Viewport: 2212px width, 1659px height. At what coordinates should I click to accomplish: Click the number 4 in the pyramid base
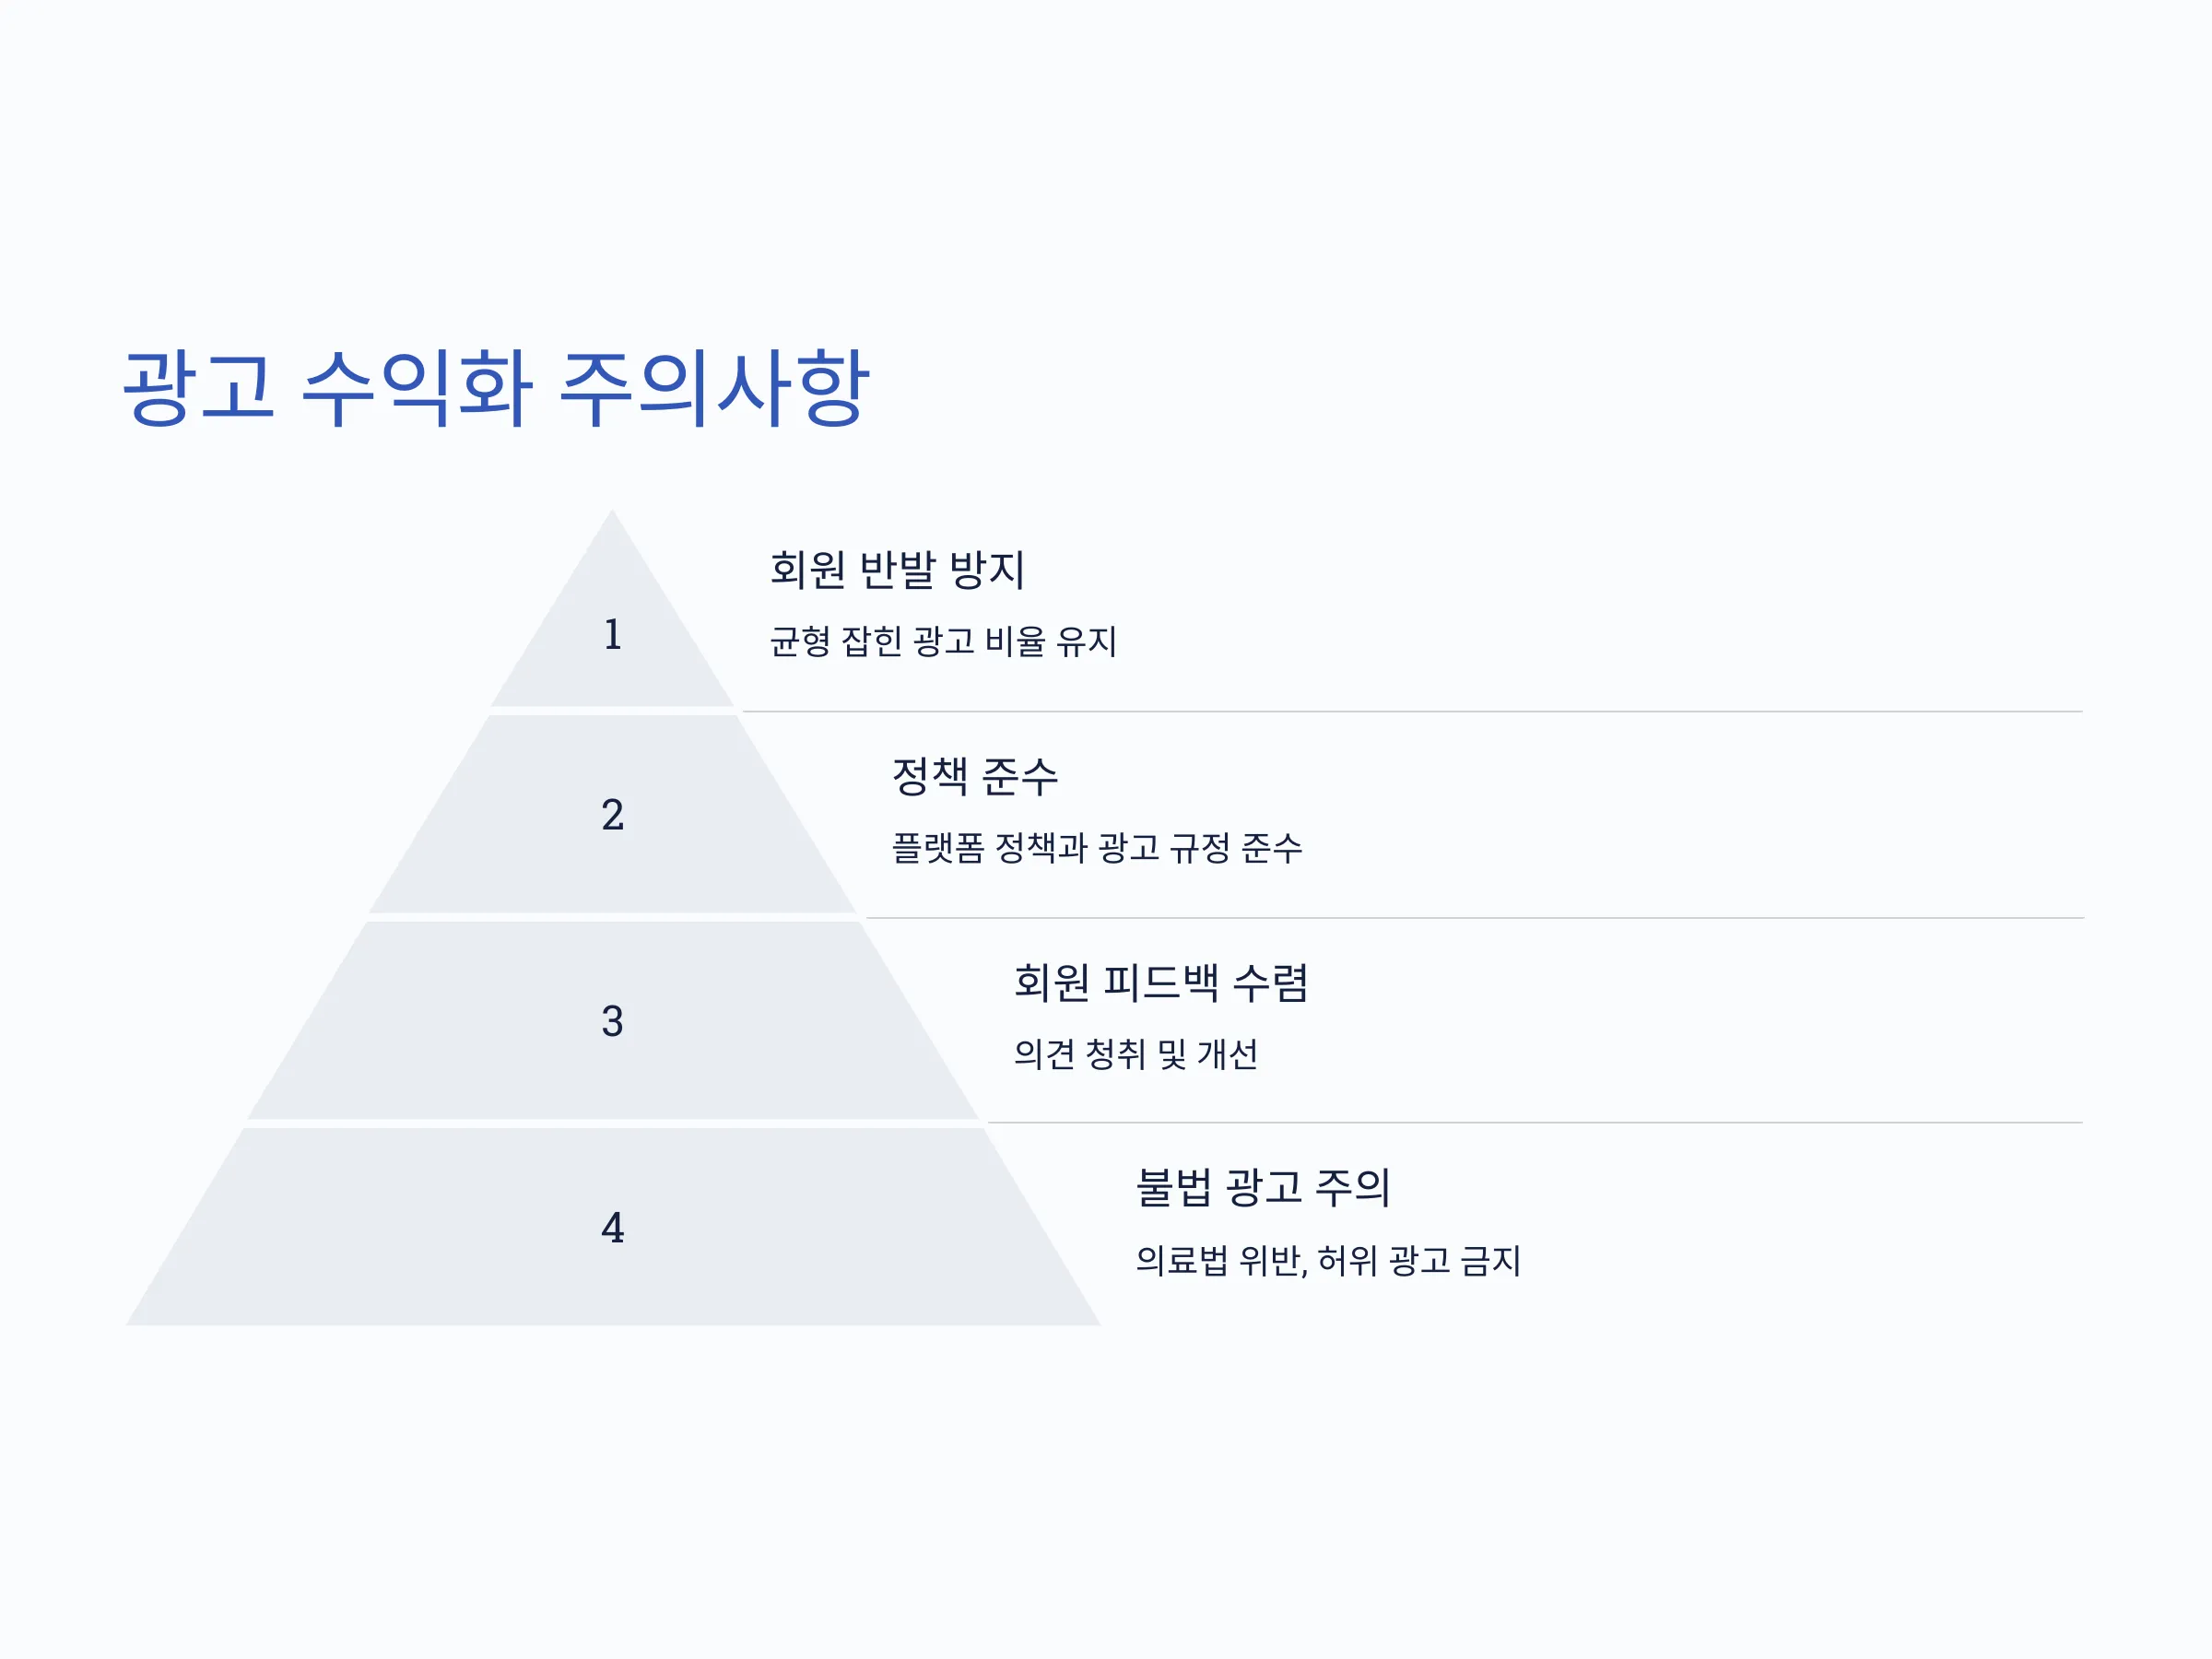coord(612,1227)
